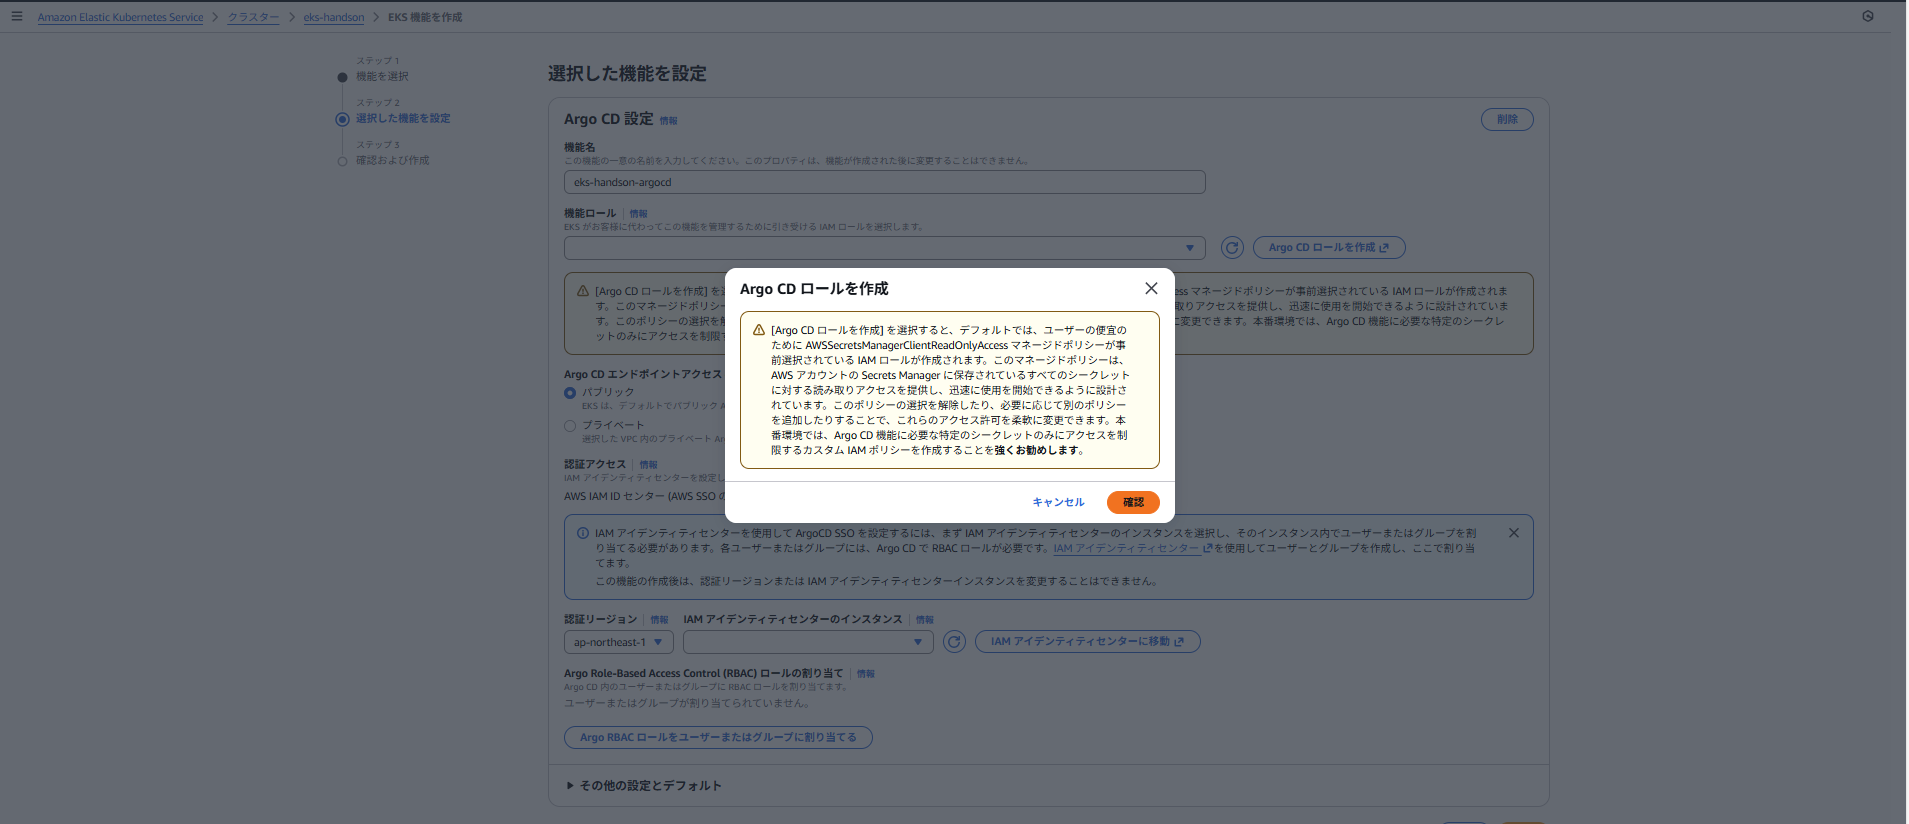Open 情報 link next to 認証リージョン
1909x824 pixels.
click(x=659, y=620)
